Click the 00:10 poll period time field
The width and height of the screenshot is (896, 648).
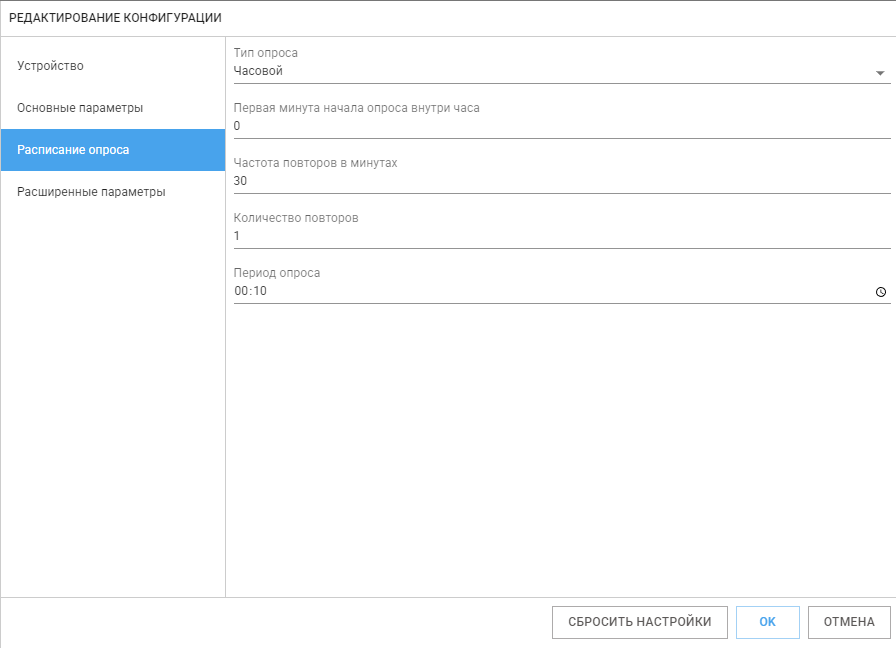click(x=551, y=291)
